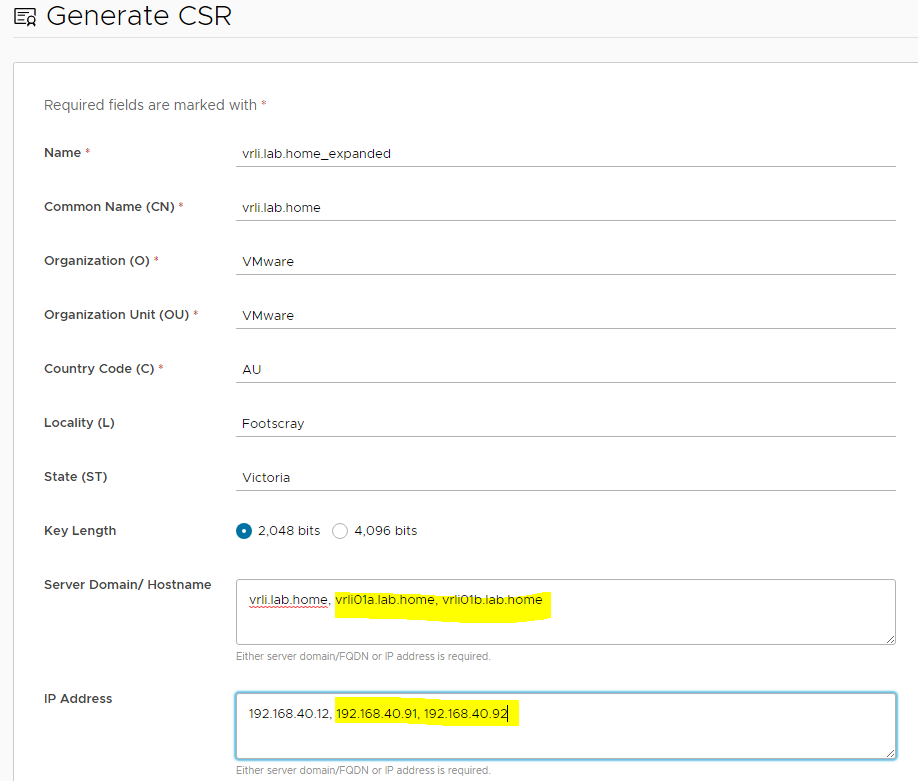This screenshot has height=781, width=918.
Task: Click the IP Address label
Action: [78, 699]
